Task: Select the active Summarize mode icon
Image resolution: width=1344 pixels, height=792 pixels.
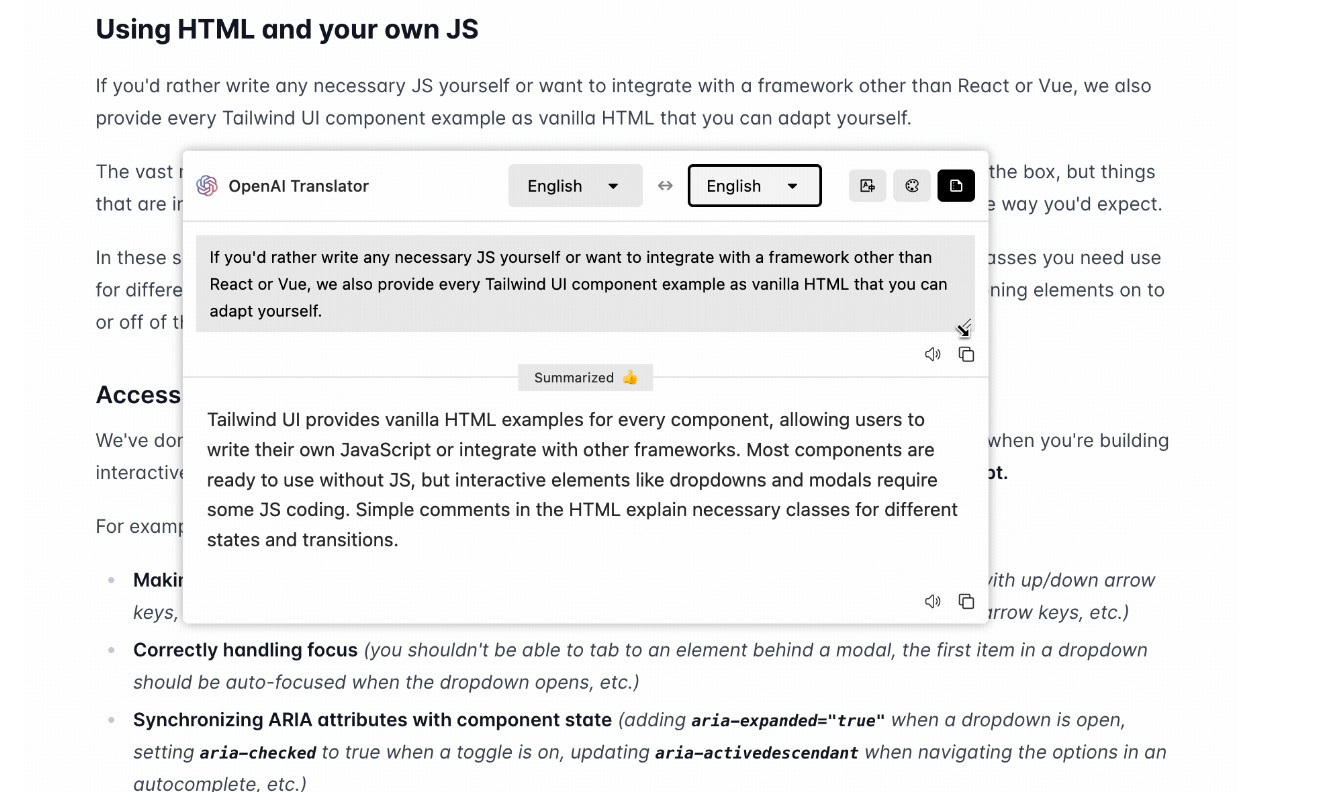Action: 956,186
